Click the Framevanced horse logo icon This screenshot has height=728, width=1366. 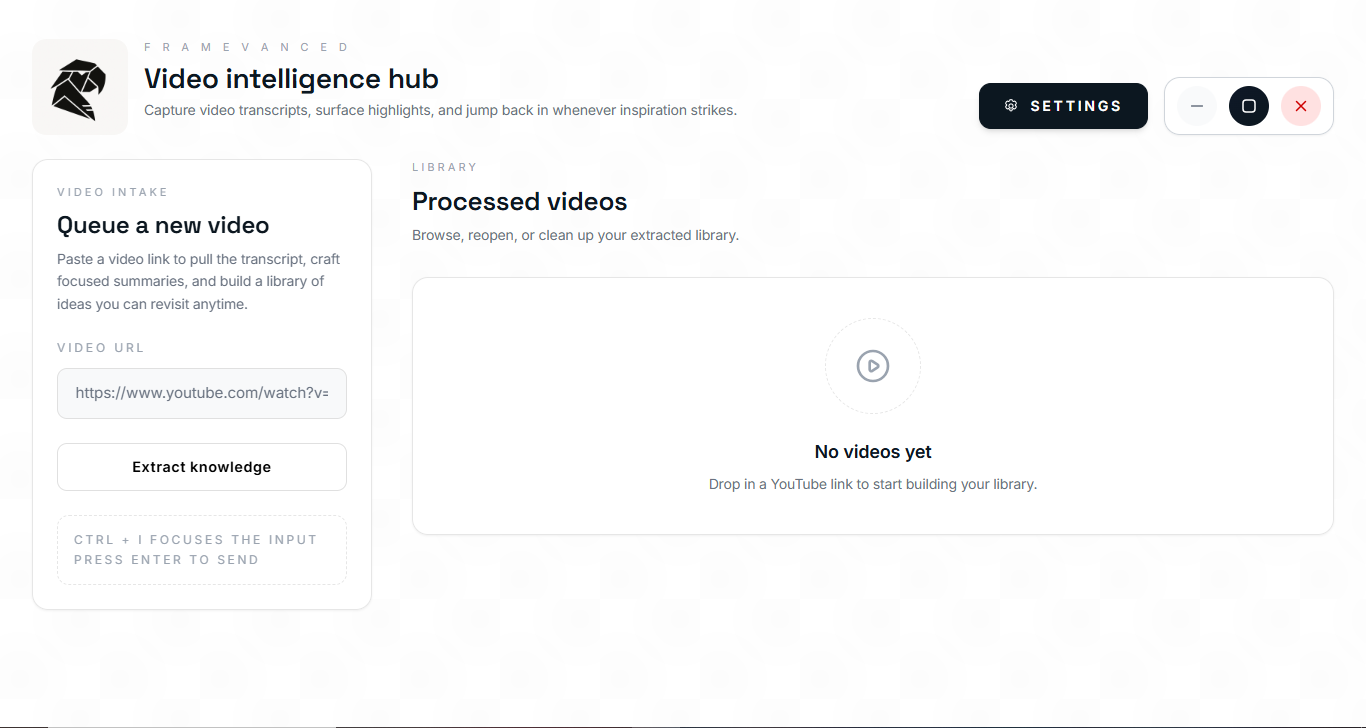pos(79,86)
